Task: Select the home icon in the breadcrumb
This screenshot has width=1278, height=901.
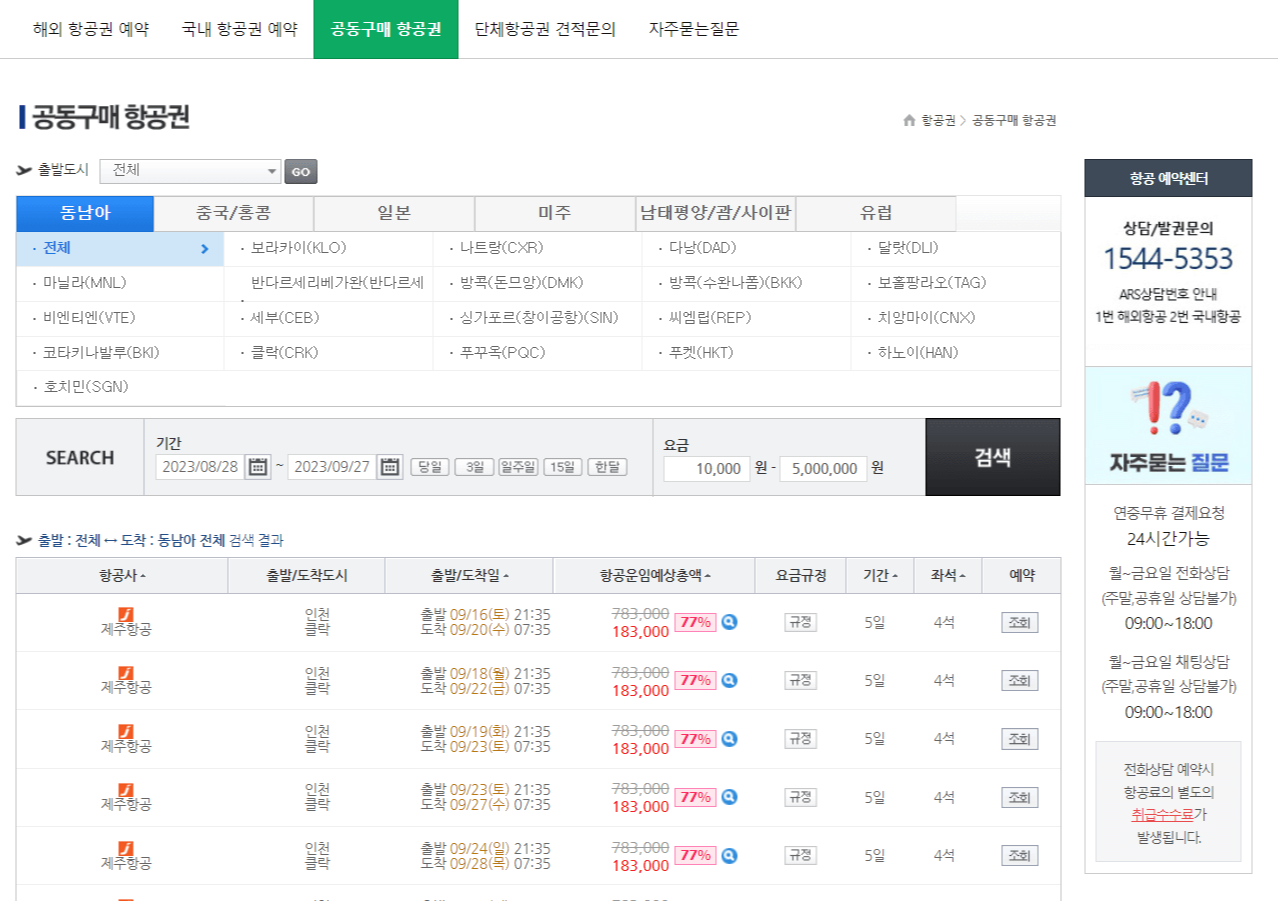Action: click(909, 121)
